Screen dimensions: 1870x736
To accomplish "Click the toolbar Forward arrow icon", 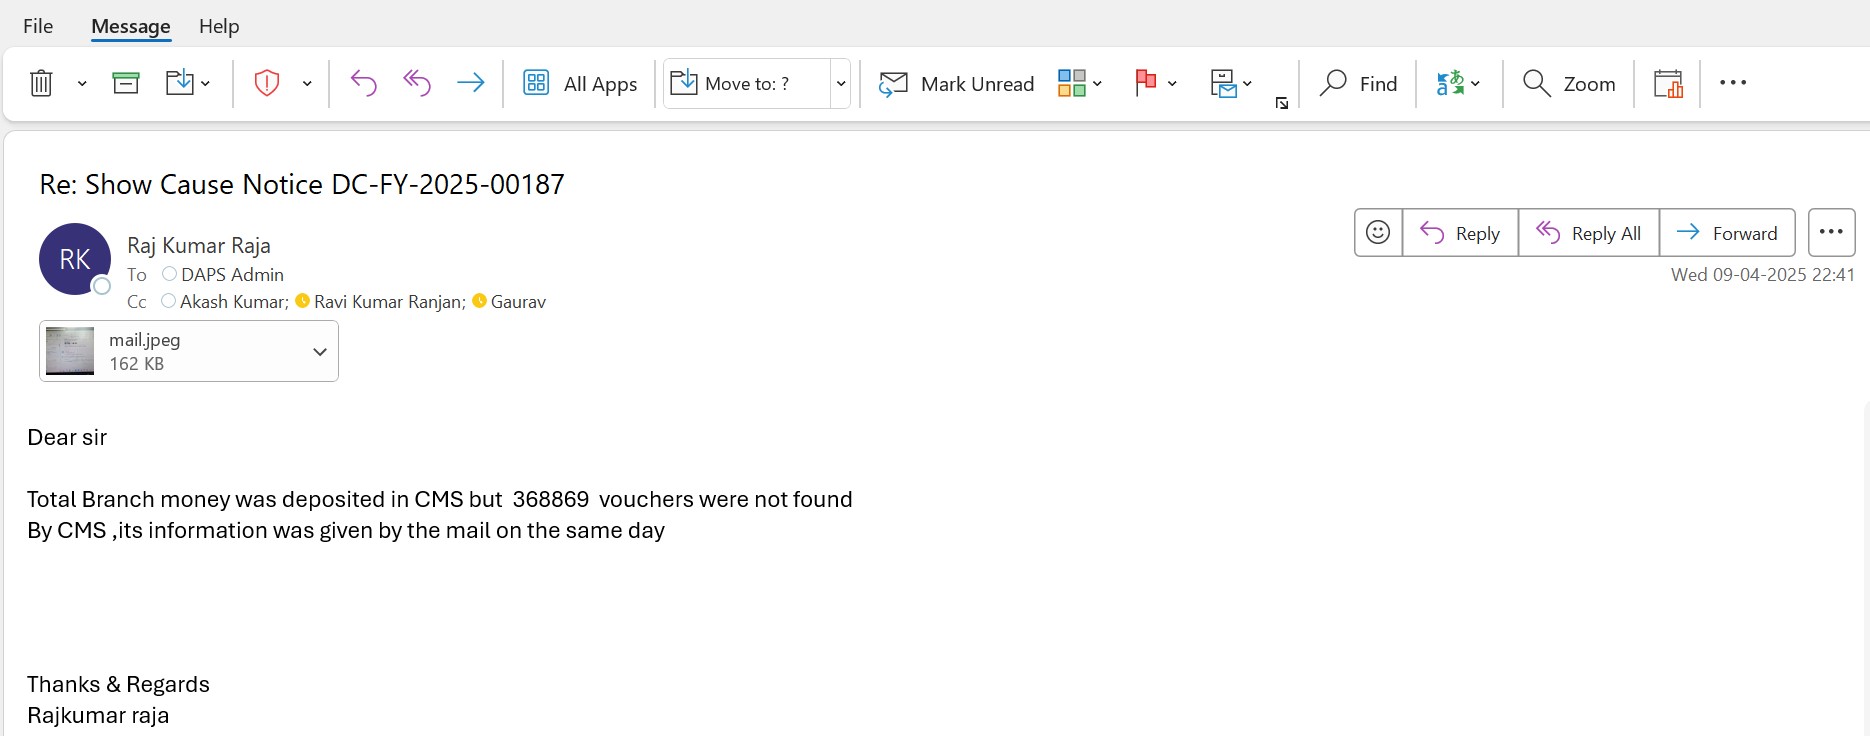I will point(470,83).
